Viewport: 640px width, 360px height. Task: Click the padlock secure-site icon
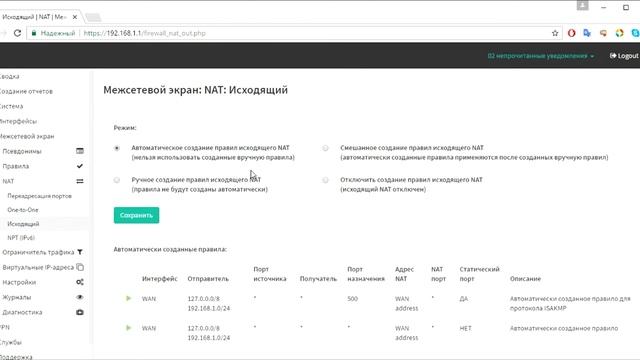(34, 33)
